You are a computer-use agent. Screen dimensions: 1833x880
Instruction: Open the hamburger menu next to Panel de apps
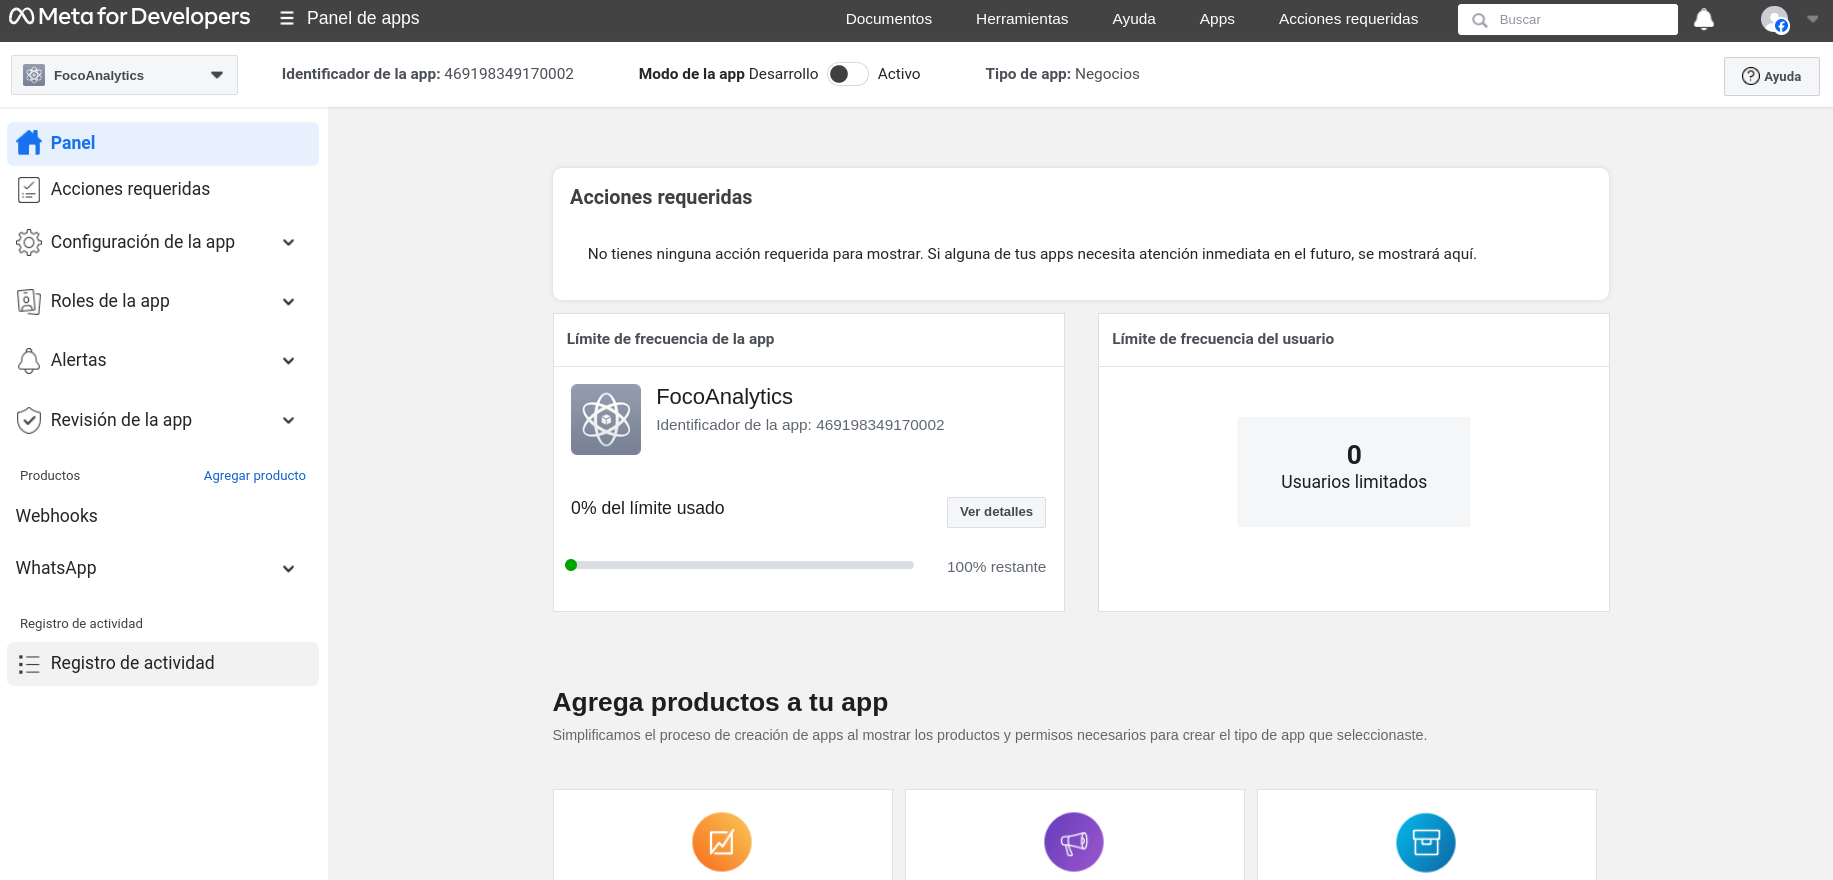tap(287, 18)
